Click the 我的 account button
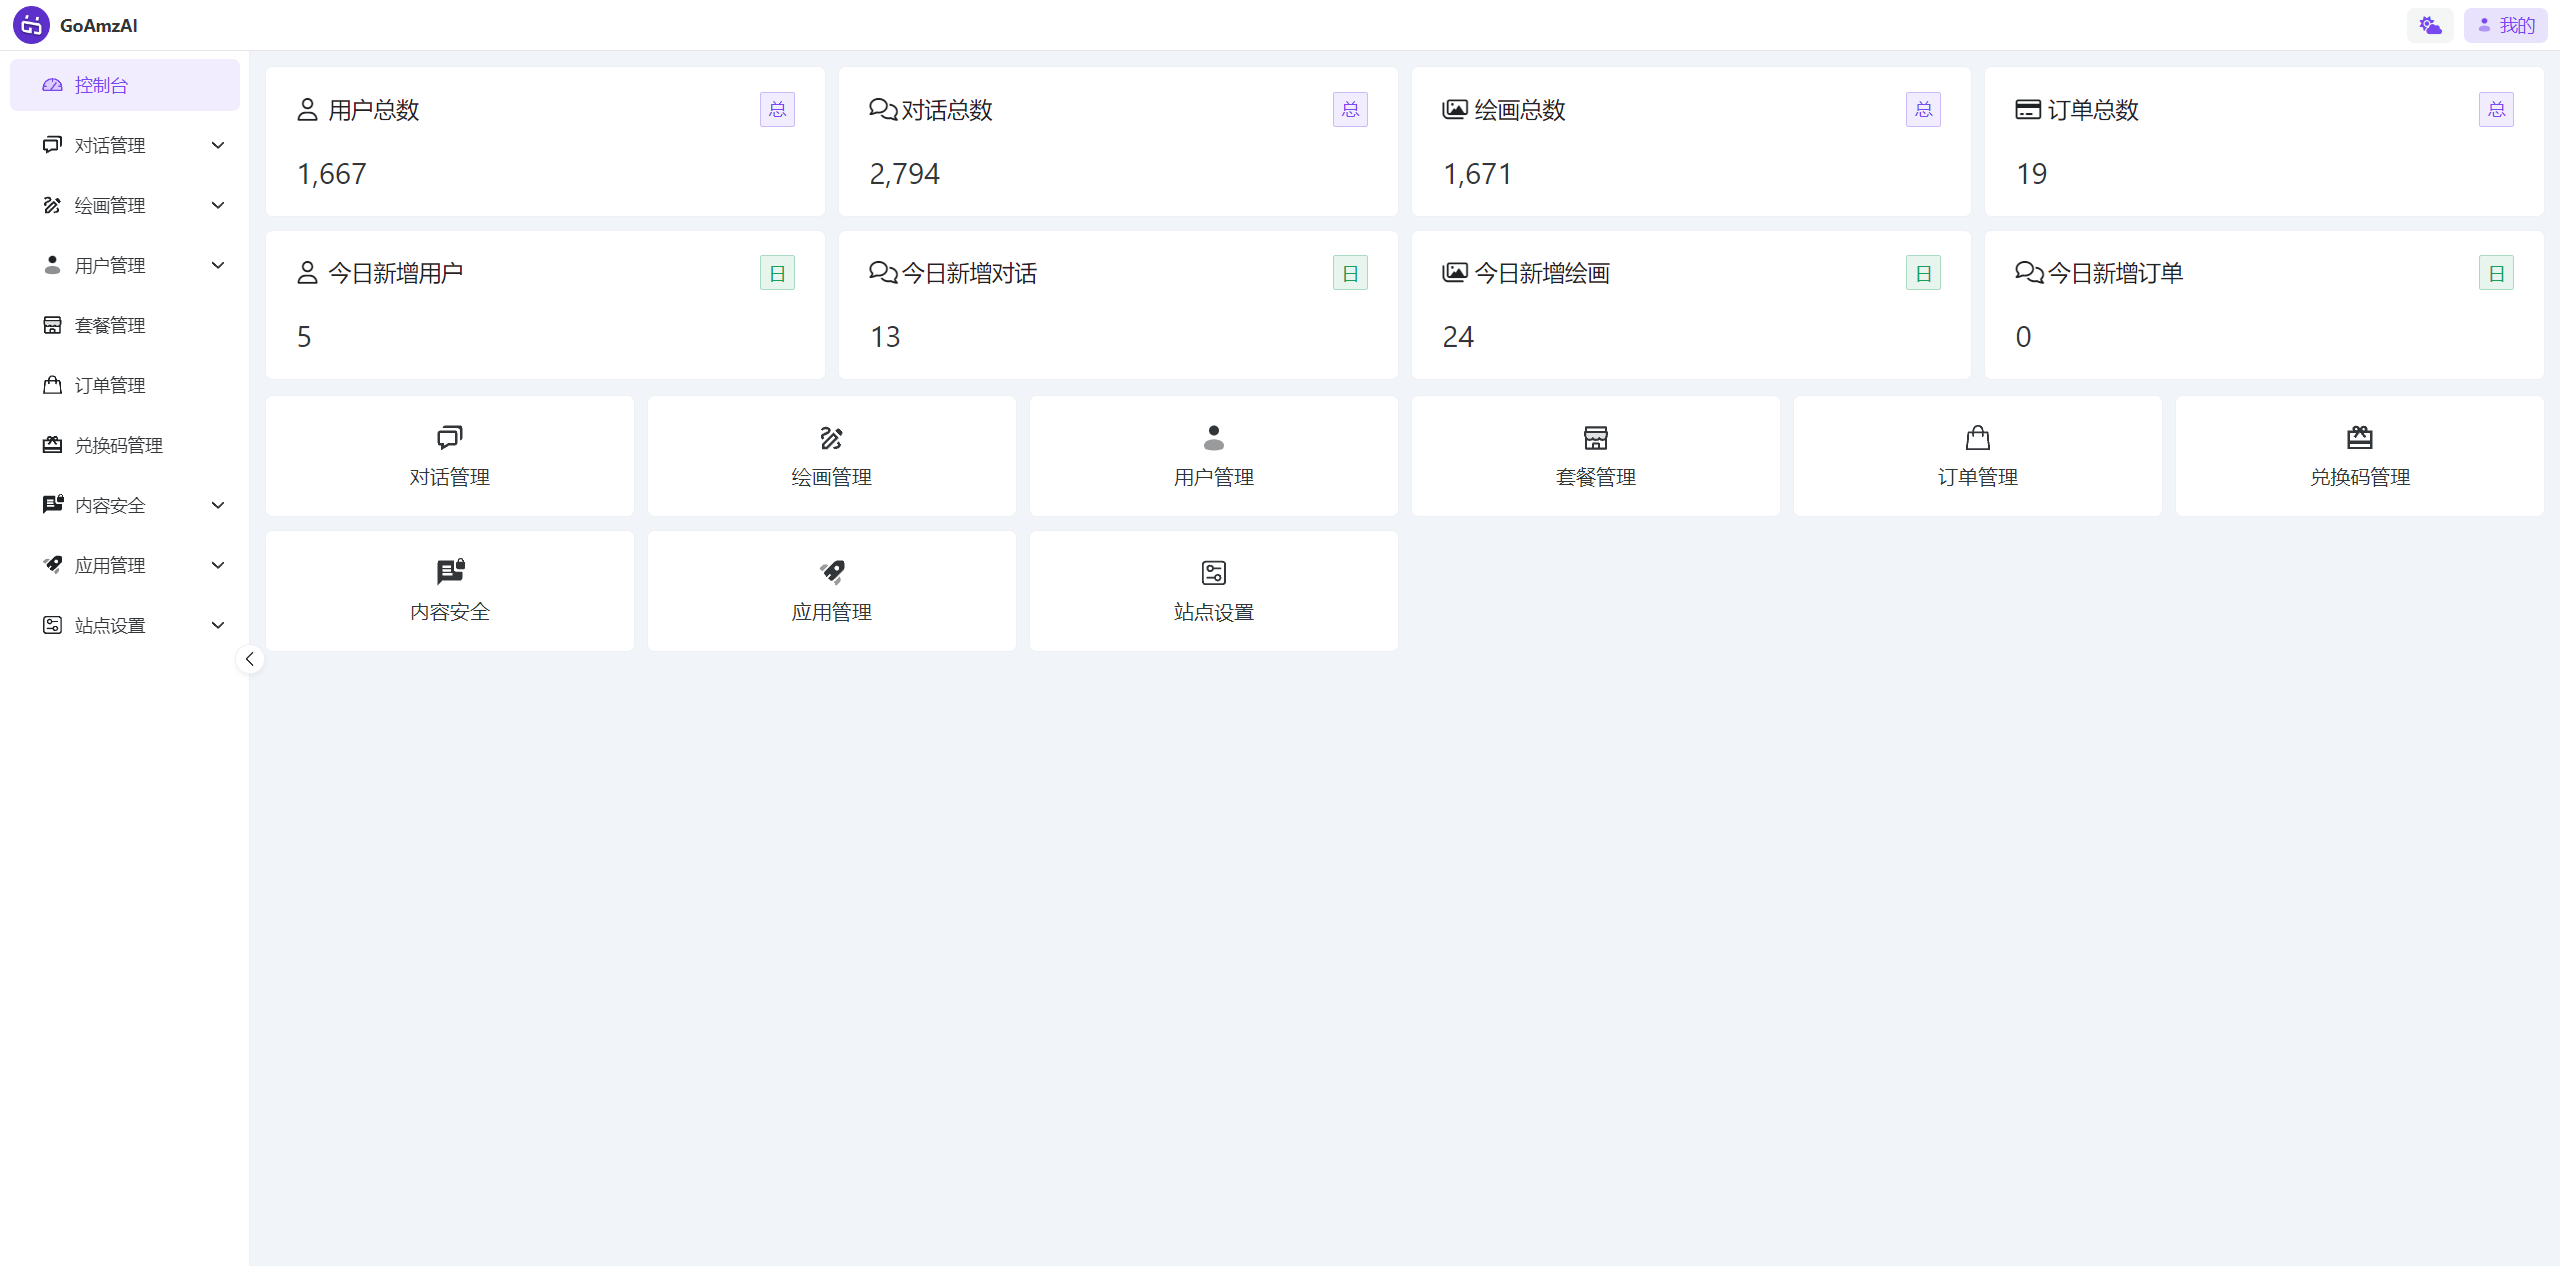Image resolution: width=2560 pixels, height=1266 pixels. [2505, 25]
